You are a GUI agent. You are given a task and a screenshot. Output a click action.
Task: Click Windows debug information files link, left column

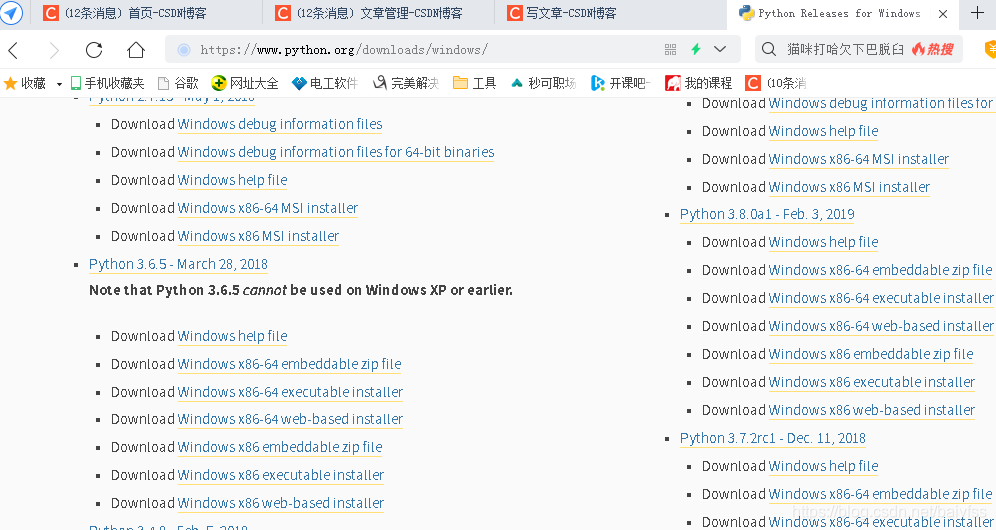click(279, 125)
